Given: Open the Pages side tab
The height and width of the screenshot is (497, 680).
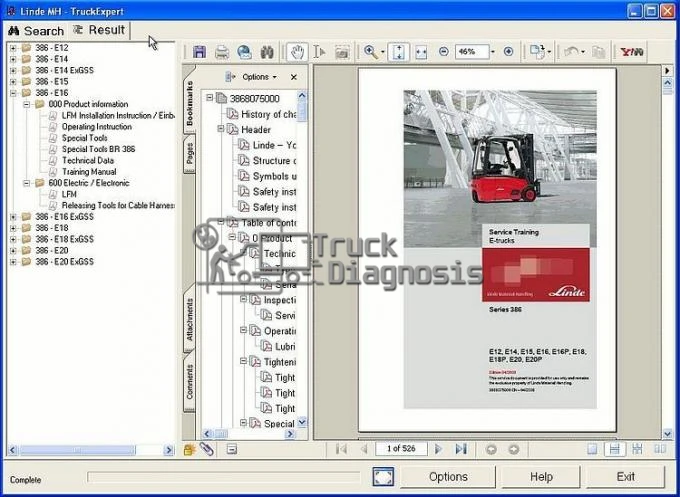Looking at the screenshot, I should [189, 154].
